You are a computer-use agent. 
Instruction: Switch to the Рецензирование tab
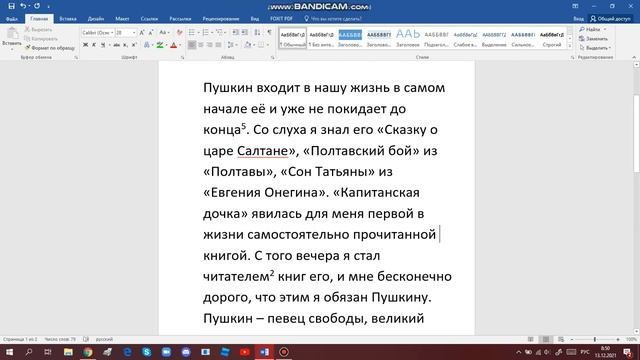tap(221, 19)
